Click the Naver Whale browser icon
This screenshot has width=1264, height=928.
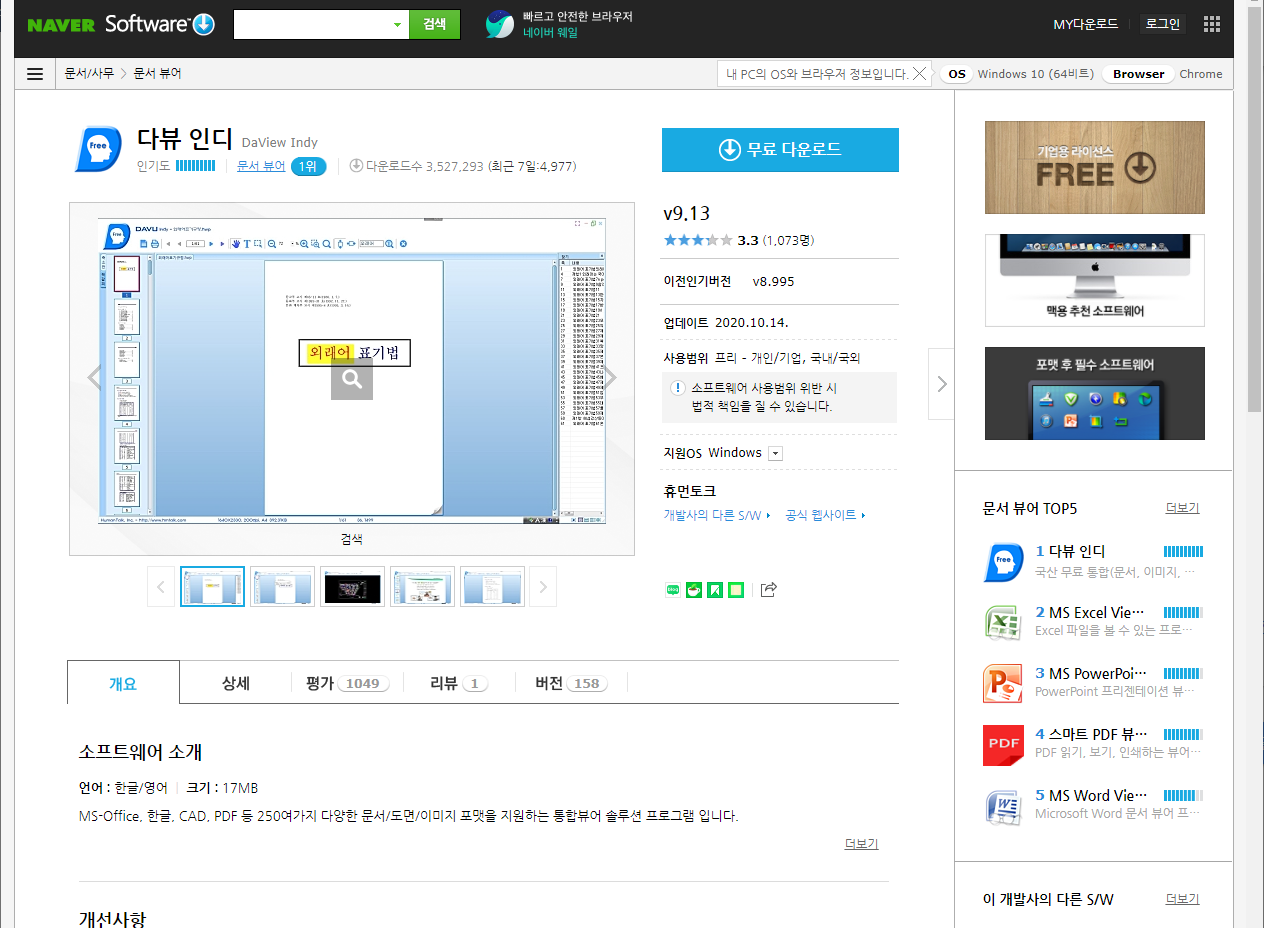(500, 24)
